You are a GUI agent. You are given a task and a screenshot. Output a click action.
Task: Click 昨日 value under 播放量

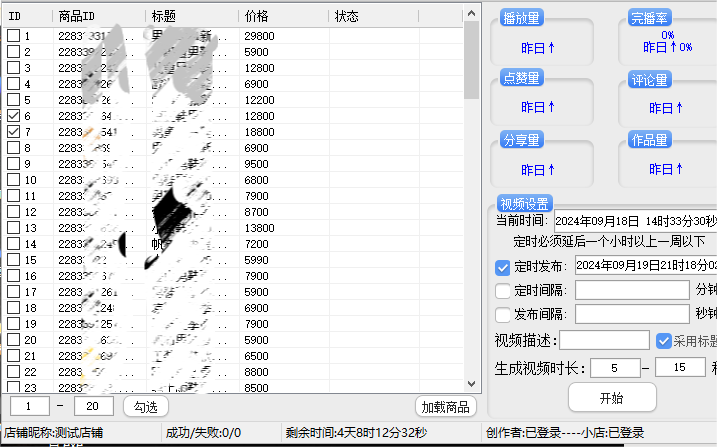(538, 48)
